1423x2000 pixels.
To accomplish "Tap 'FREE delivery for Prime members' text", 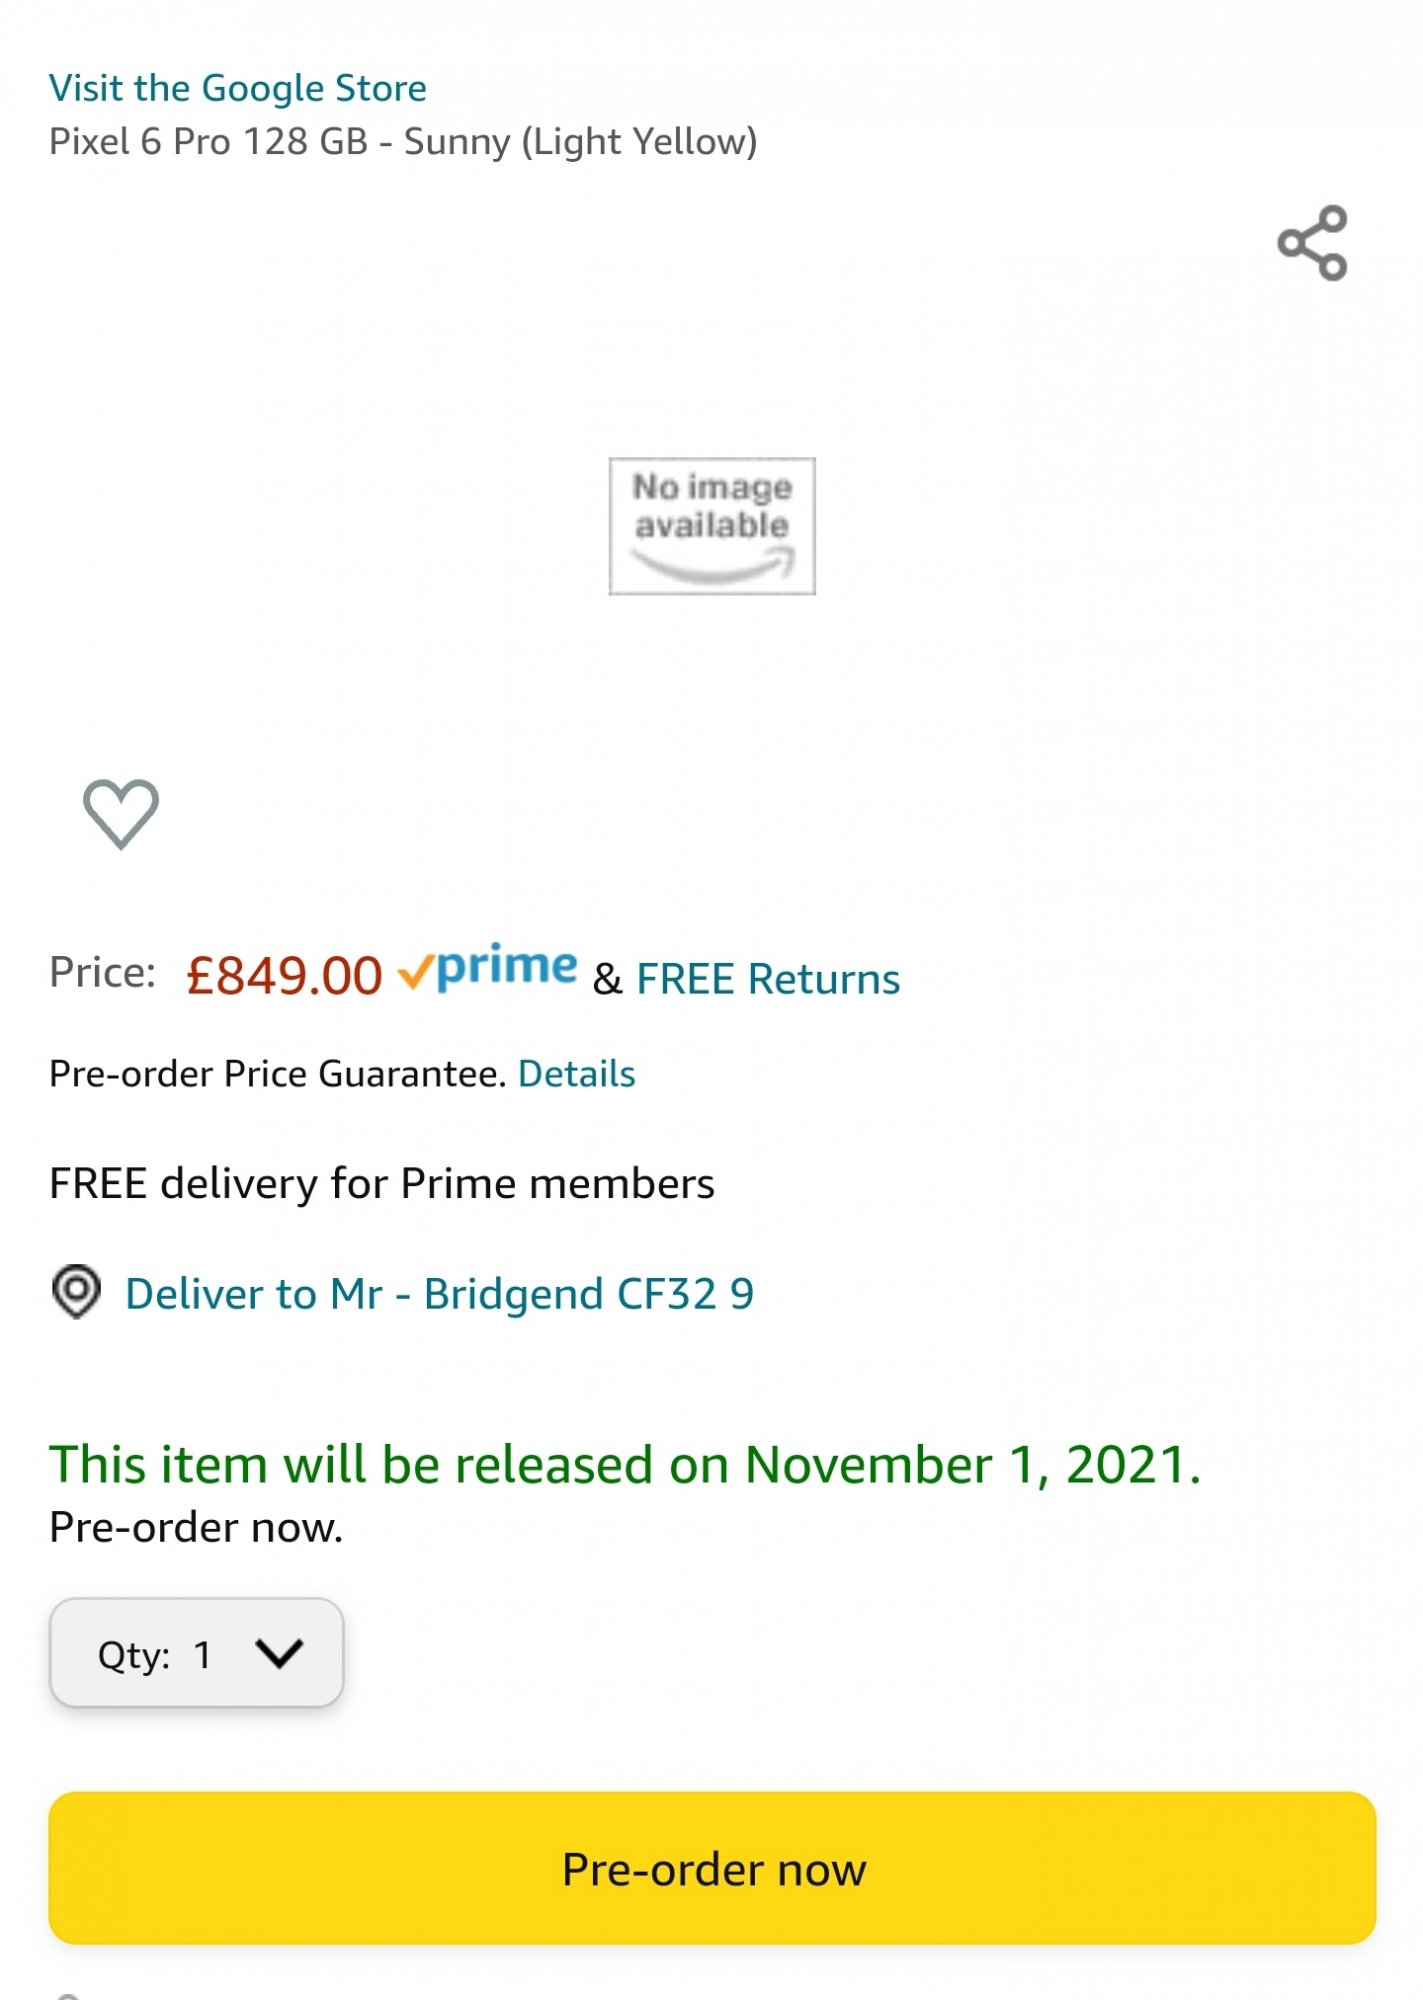I will [x=381, y=1183].
